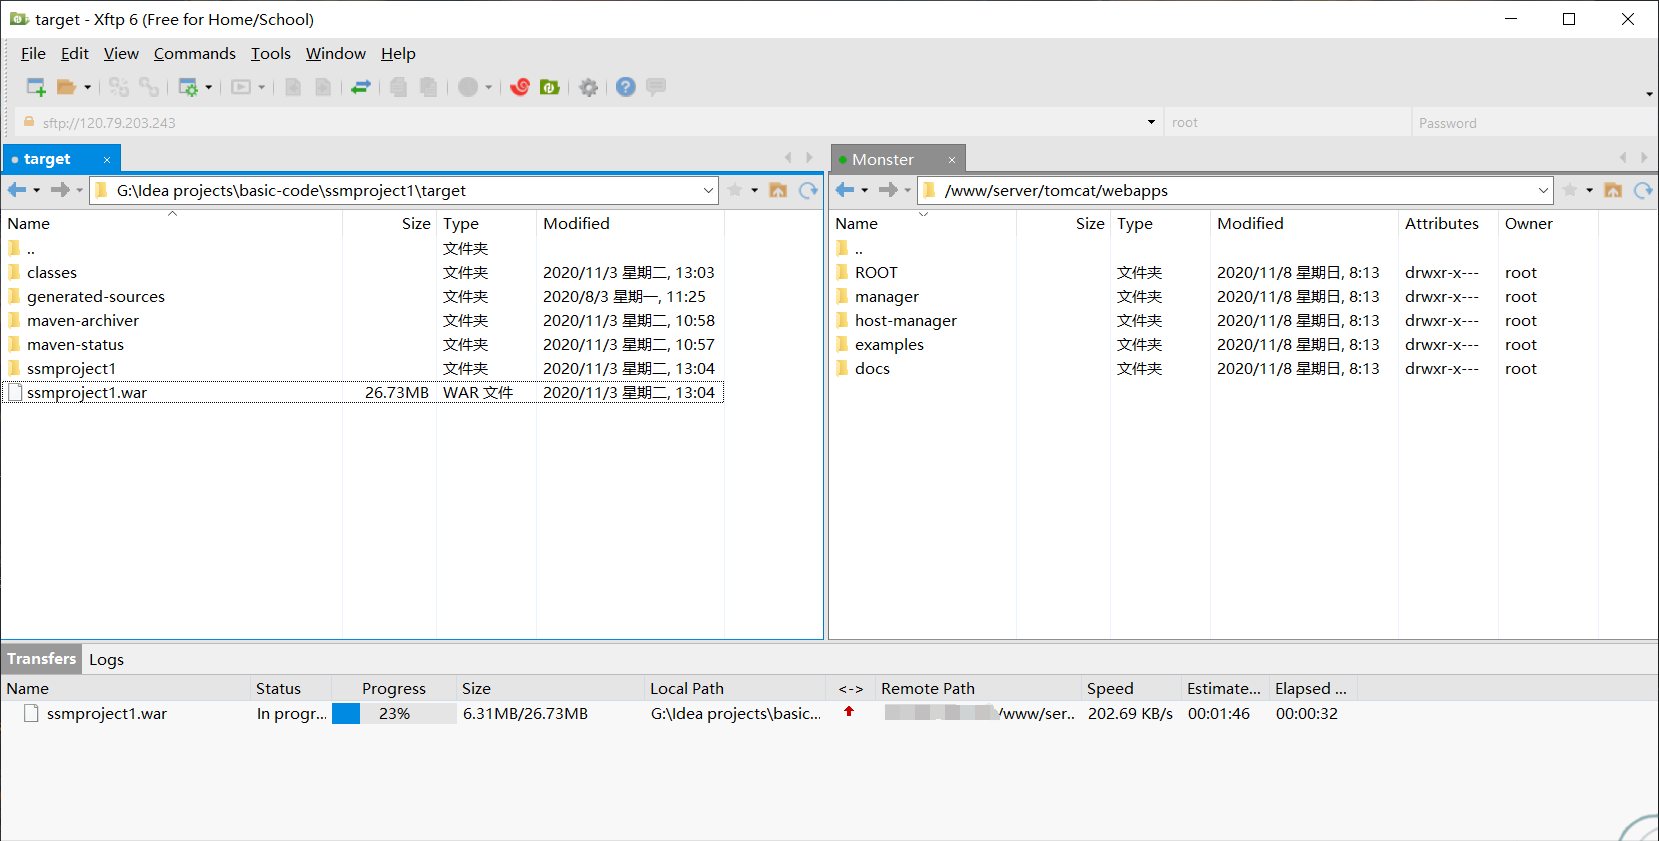Open the Commands menu
The width and height of the screenshot is (1659, 841).
click(x=195, y=54)
